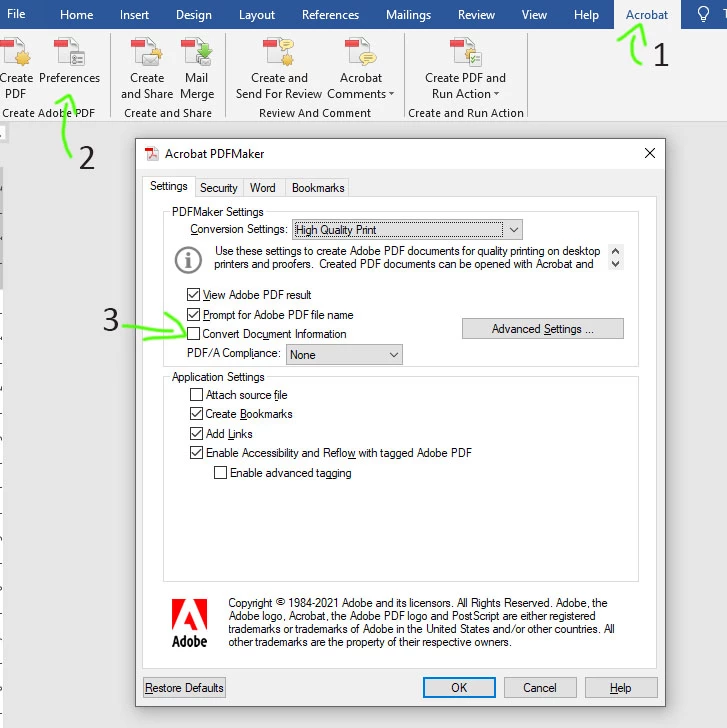The image size is (727, 728).
Task: Toggle Enable Accessibility and Reflow checkbox
Action: (x=196, y=452)
